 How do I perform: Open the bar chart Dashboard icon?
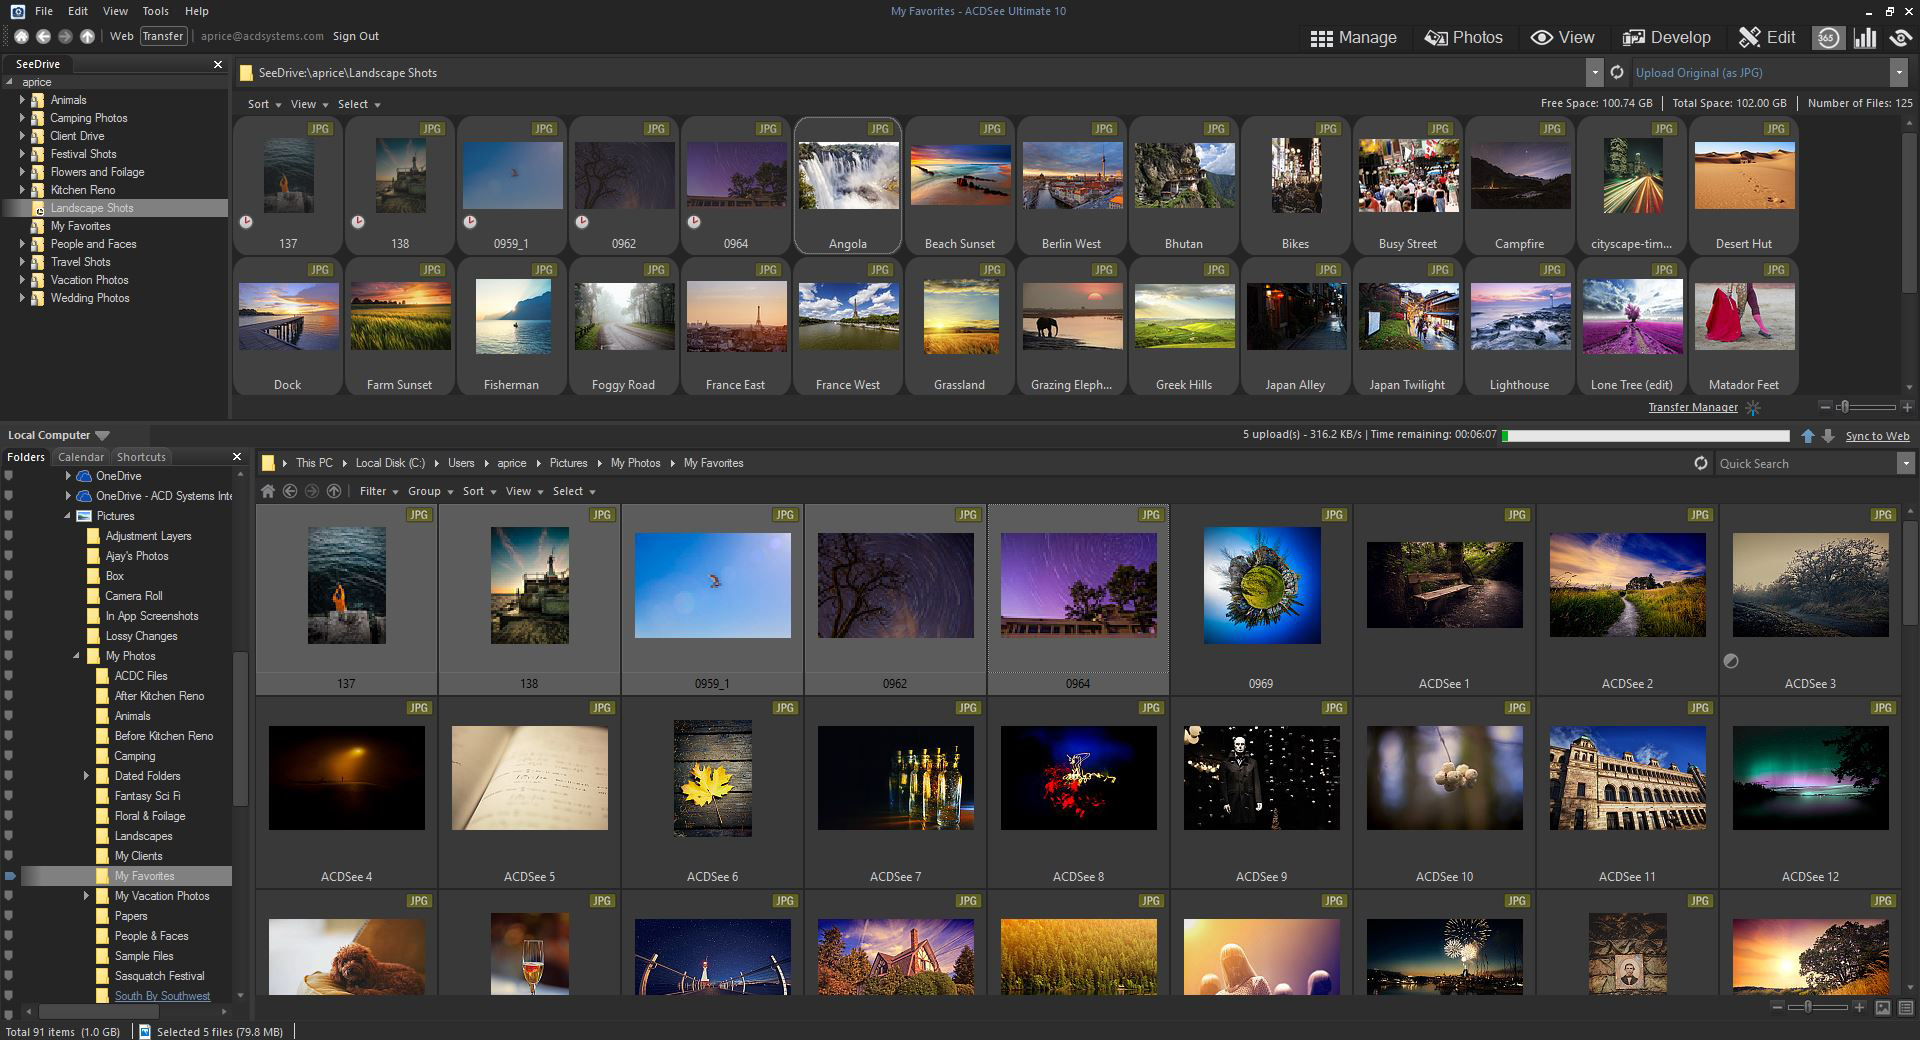click(x=1865, y=38)
